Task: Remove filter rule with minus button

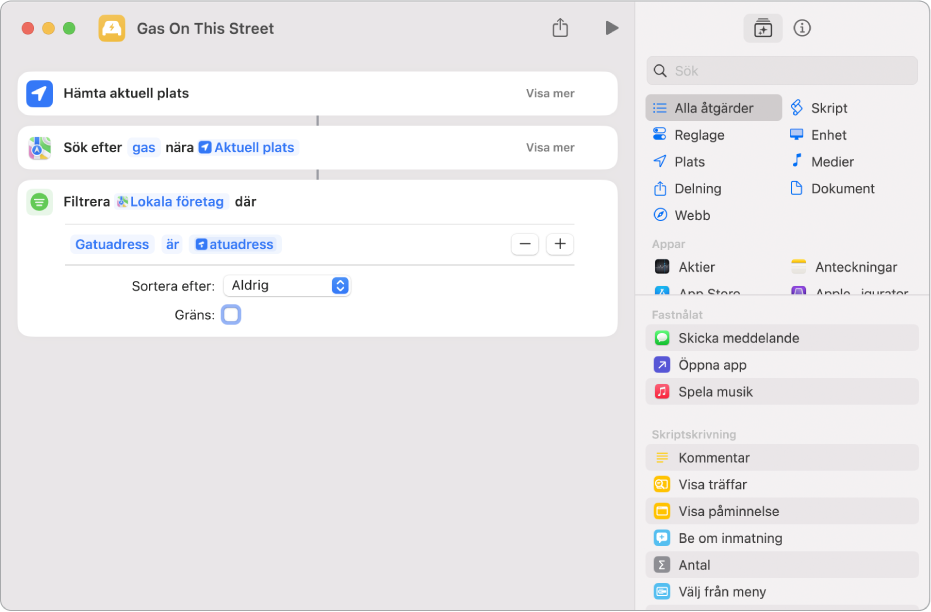Action: click(525, 244)
